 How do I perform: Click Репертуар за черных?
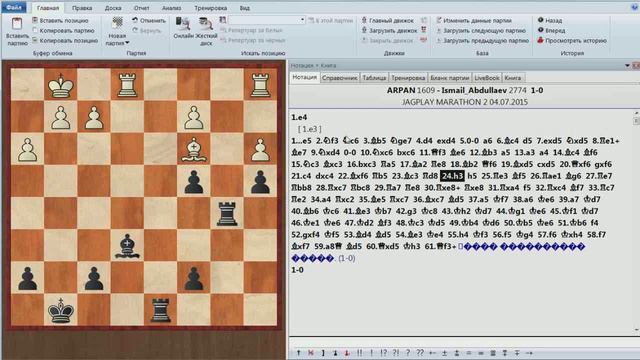click(252, 40)
